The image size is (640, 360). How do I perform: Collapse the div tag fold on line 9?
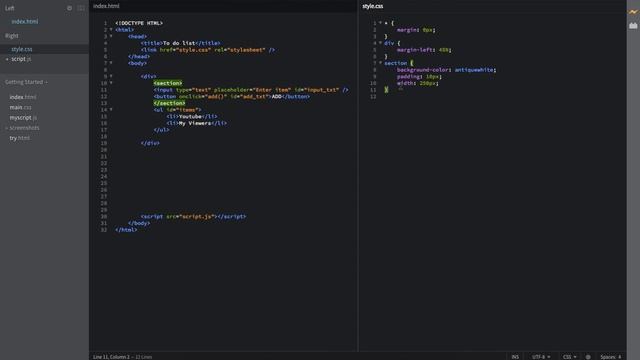[111, 76]
